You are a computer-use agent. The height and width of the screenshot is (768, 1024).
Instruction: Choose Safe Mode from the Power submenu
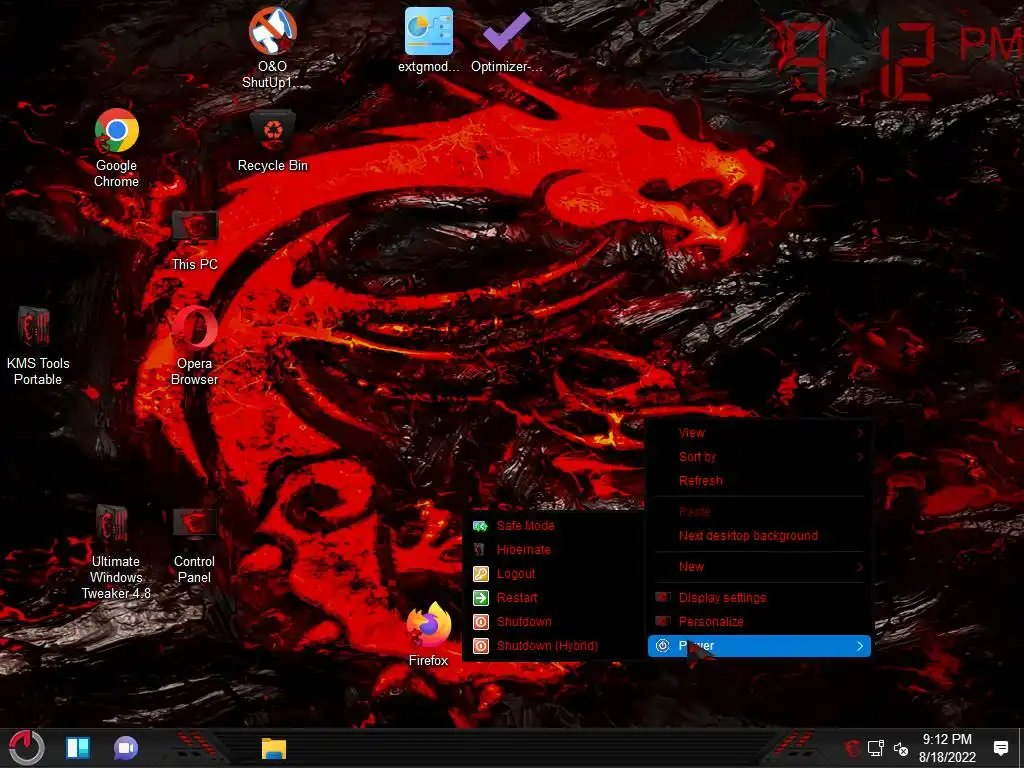pos(554,526)
